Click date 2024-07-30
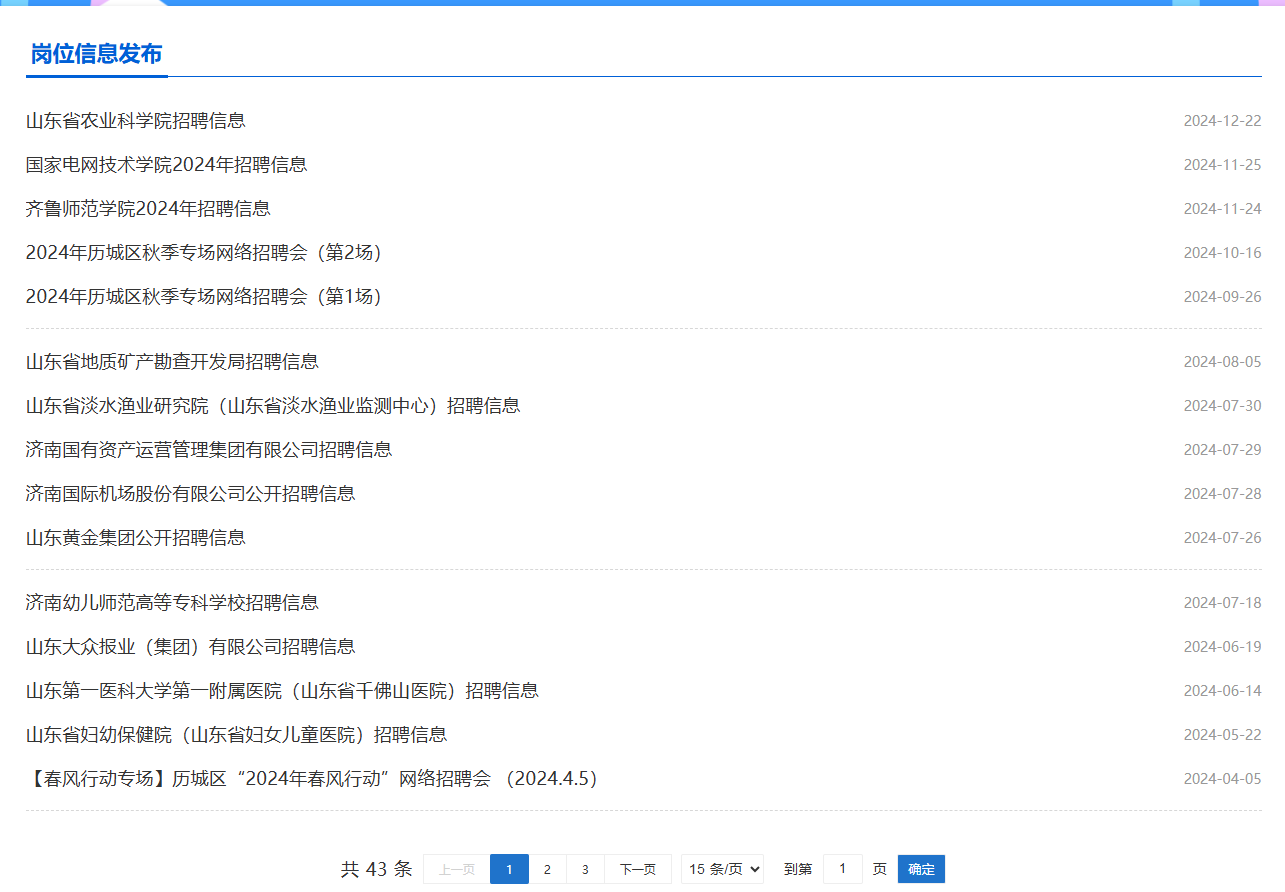The image size is (1285, 892). pos(1222,406)
